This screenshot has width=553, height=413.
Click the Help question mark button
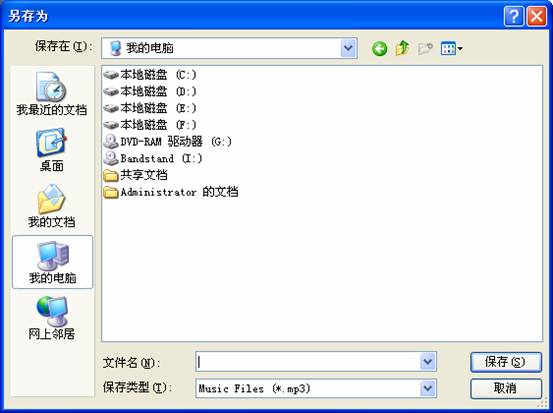(514, 16)
